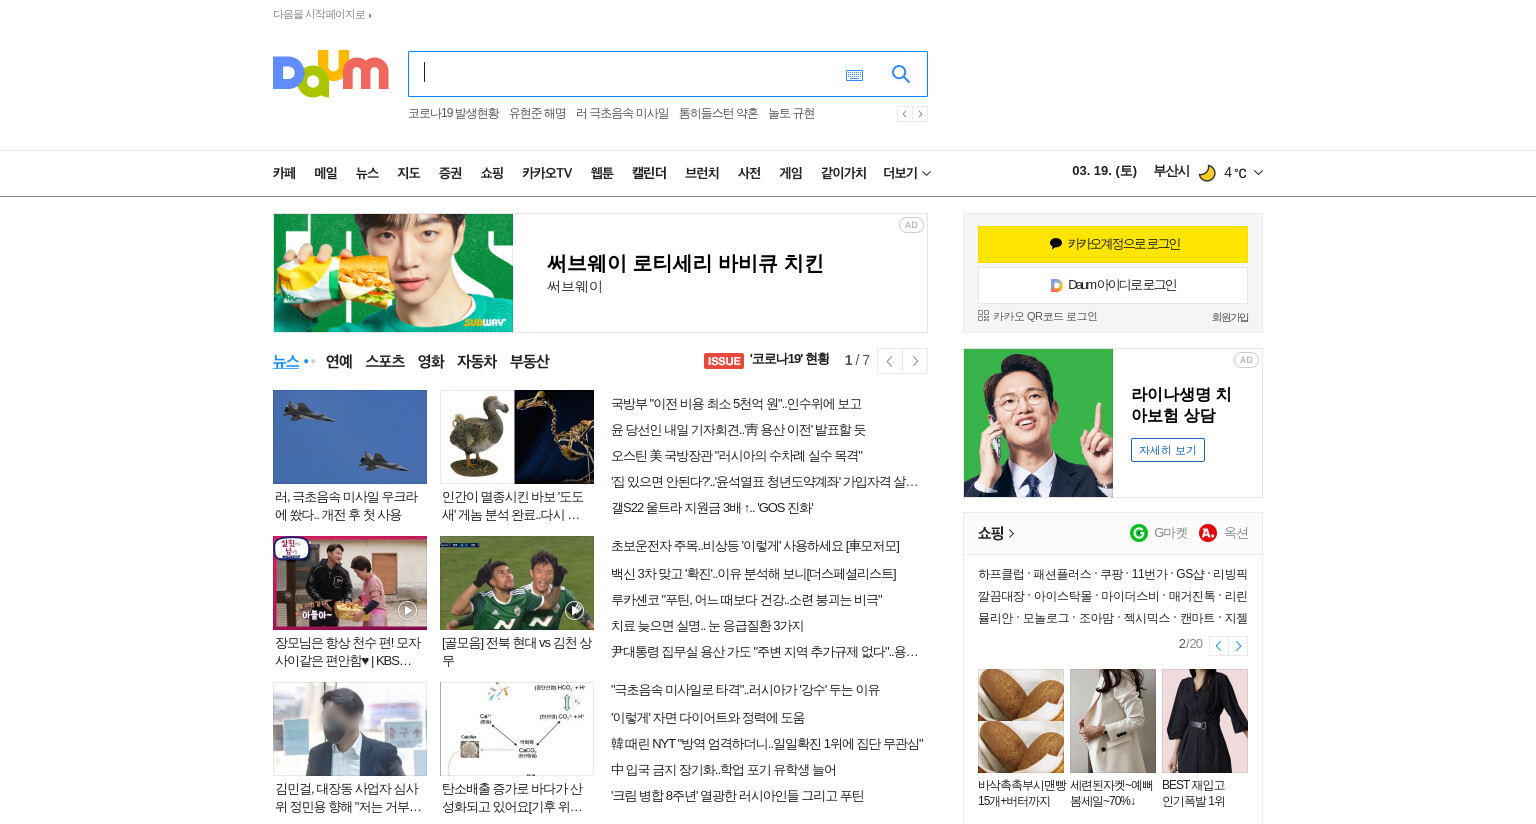
Task: Go to previous issue with left arrow
Action: tap(890, 361)
